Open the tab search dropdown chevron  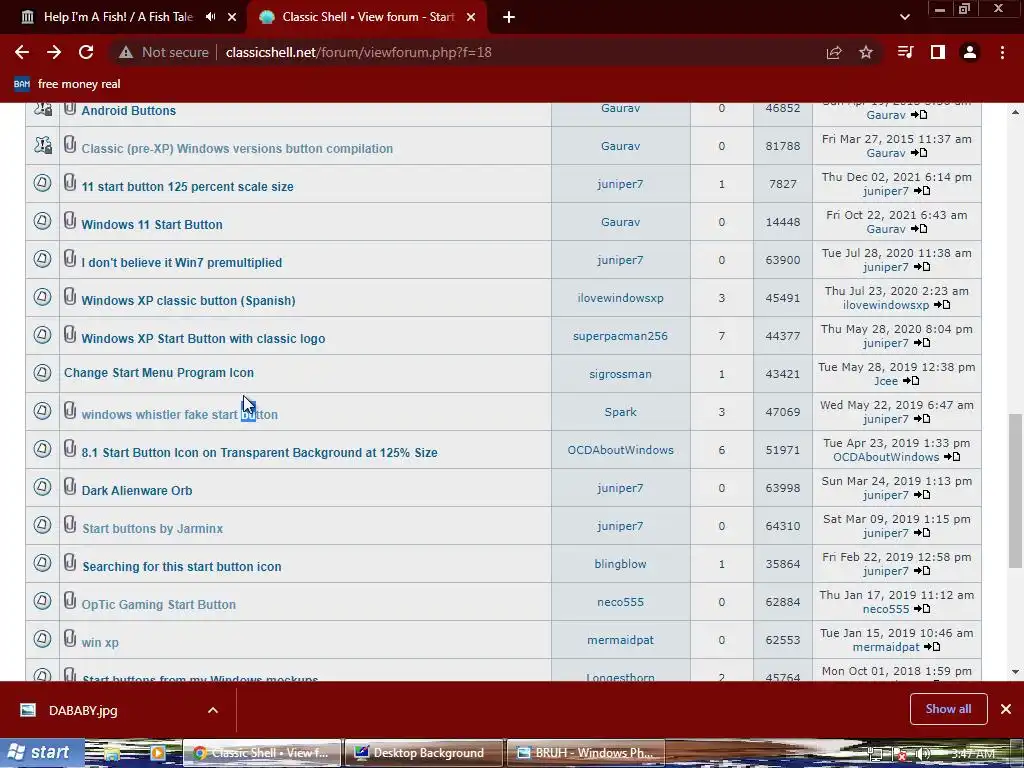pos(904,17)
